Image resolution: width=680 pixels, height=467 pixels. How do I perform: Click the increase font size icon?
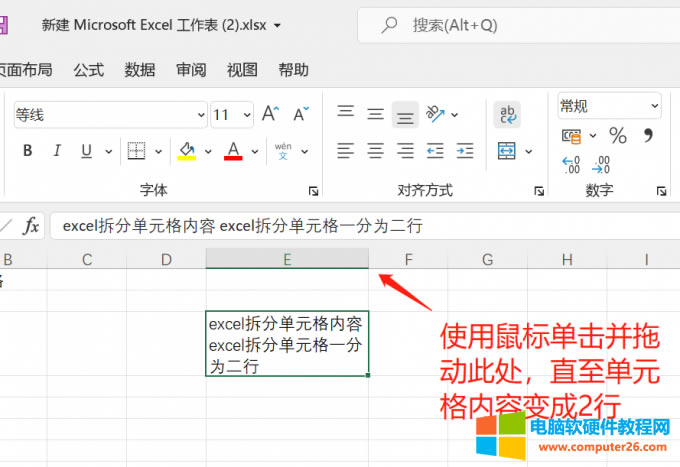click(x=270, y=114)
